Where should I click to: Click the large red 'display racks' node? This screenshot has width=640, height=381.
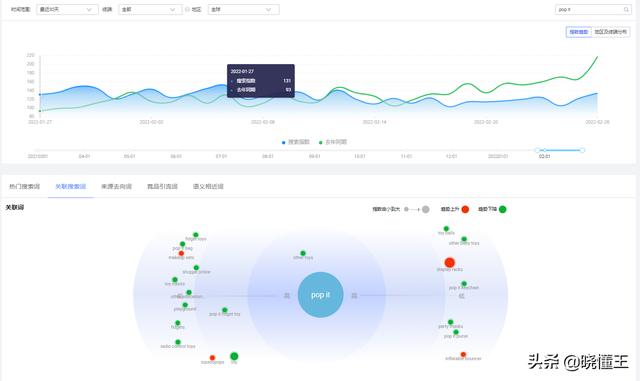(449, 263)
